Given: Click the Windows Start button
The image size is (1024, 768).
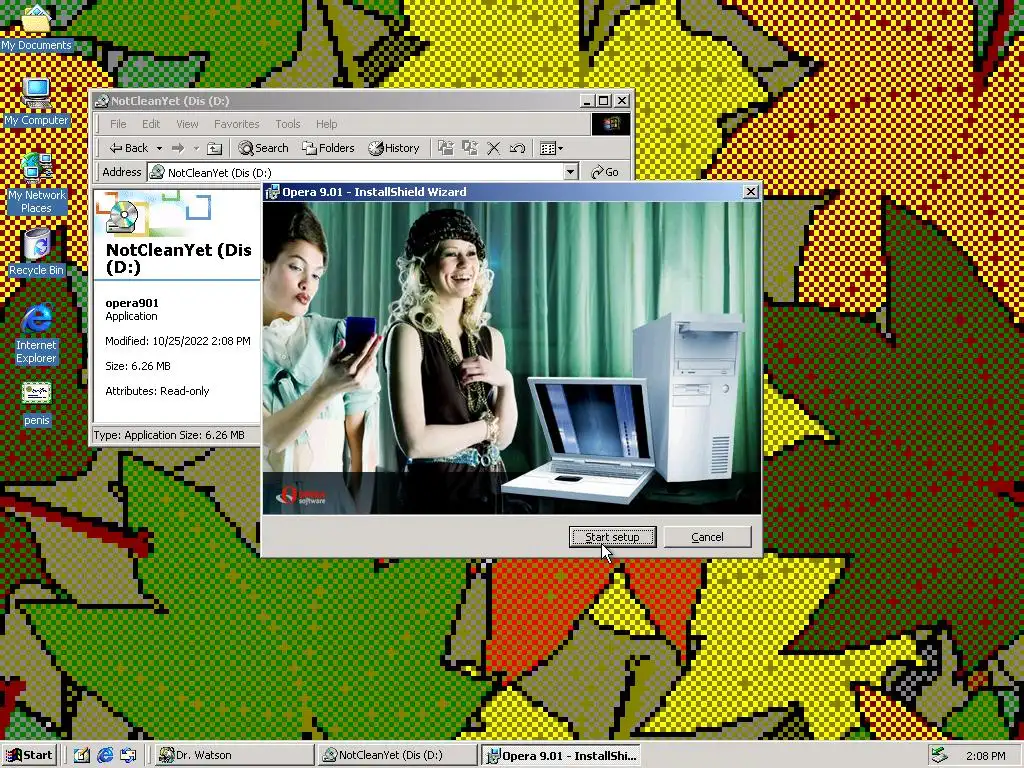Looking at the screenshot, I should point(29,755).
